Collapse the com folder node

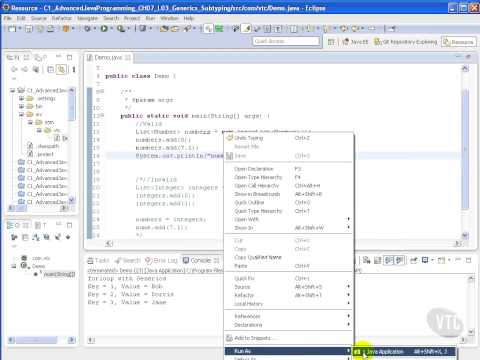coord(30,122)
